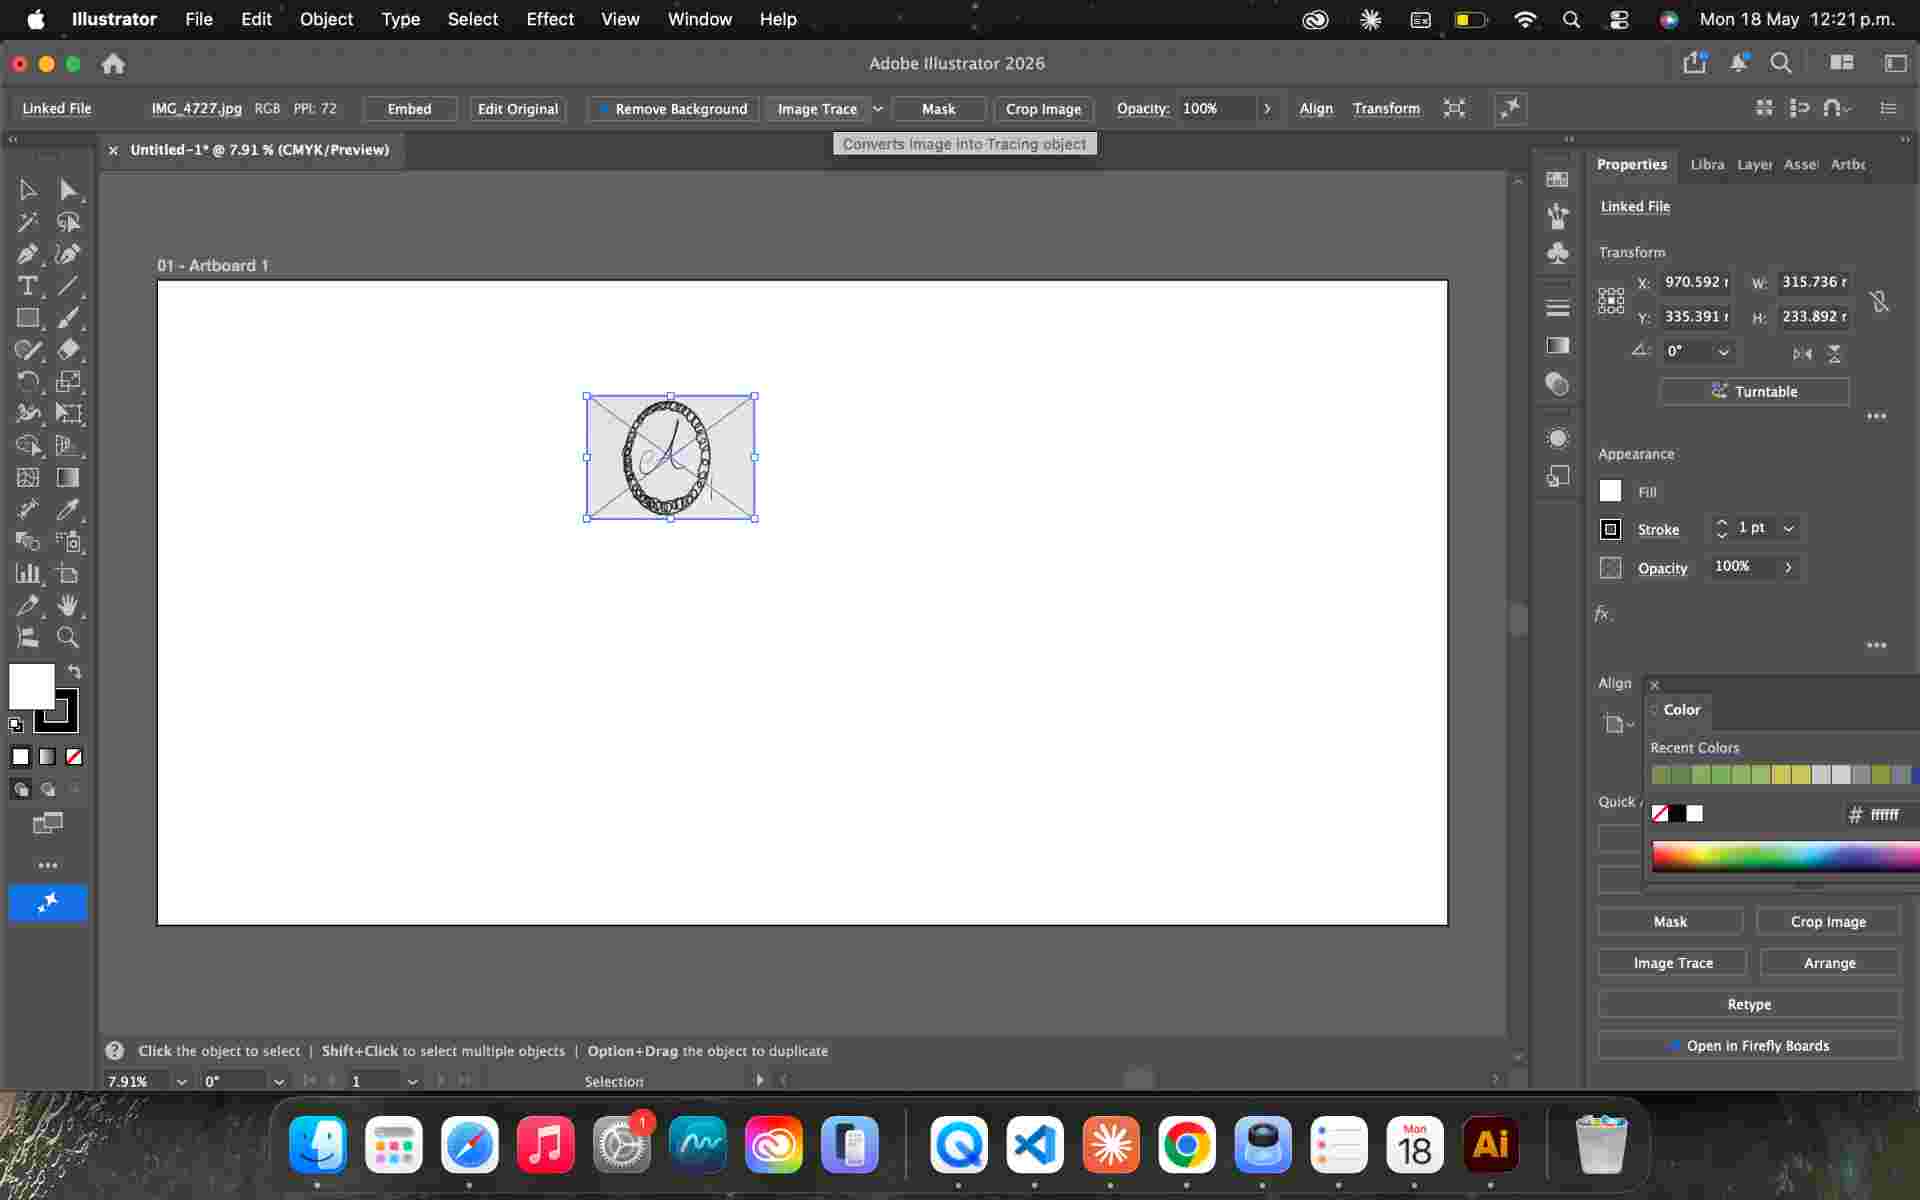1920x1200 pixels.
Task: Select the Rotate tool
Action: [x=28, y=382]
